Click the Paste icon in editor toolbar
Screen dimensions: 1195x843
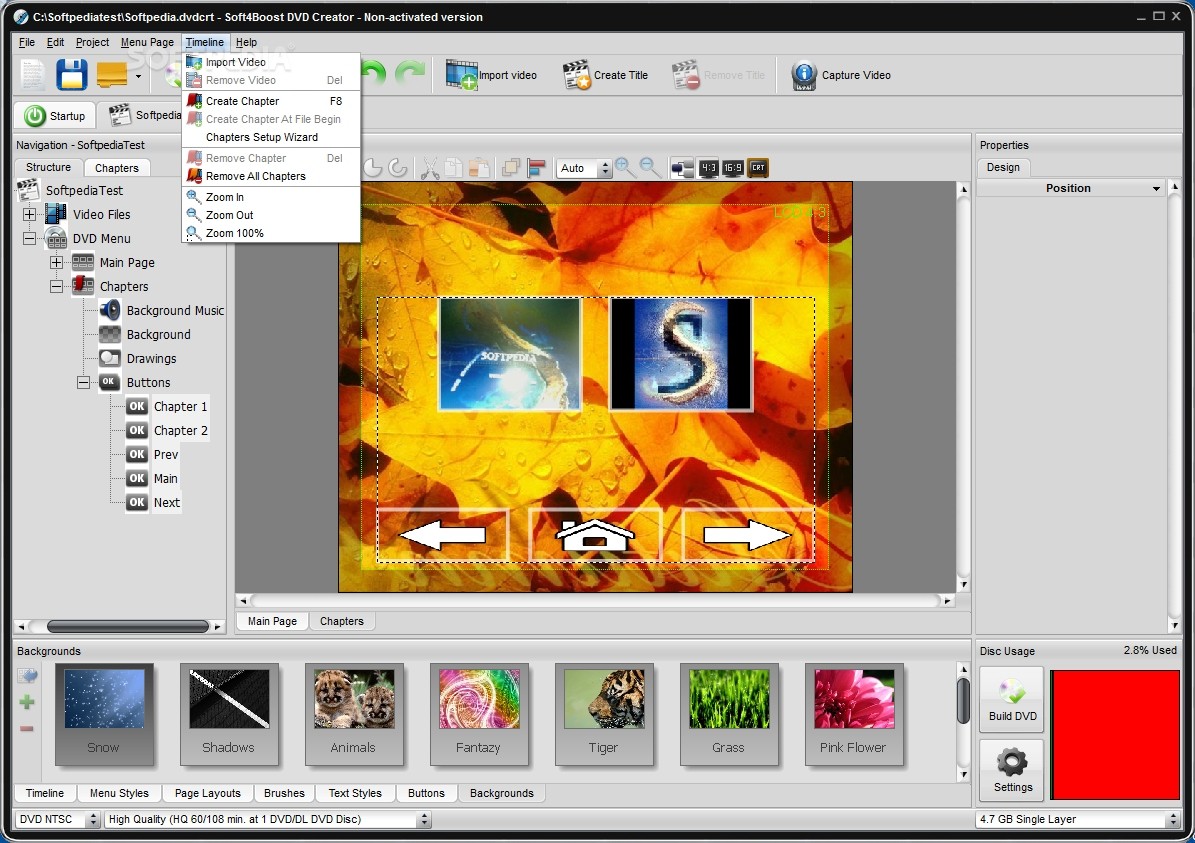479,168
